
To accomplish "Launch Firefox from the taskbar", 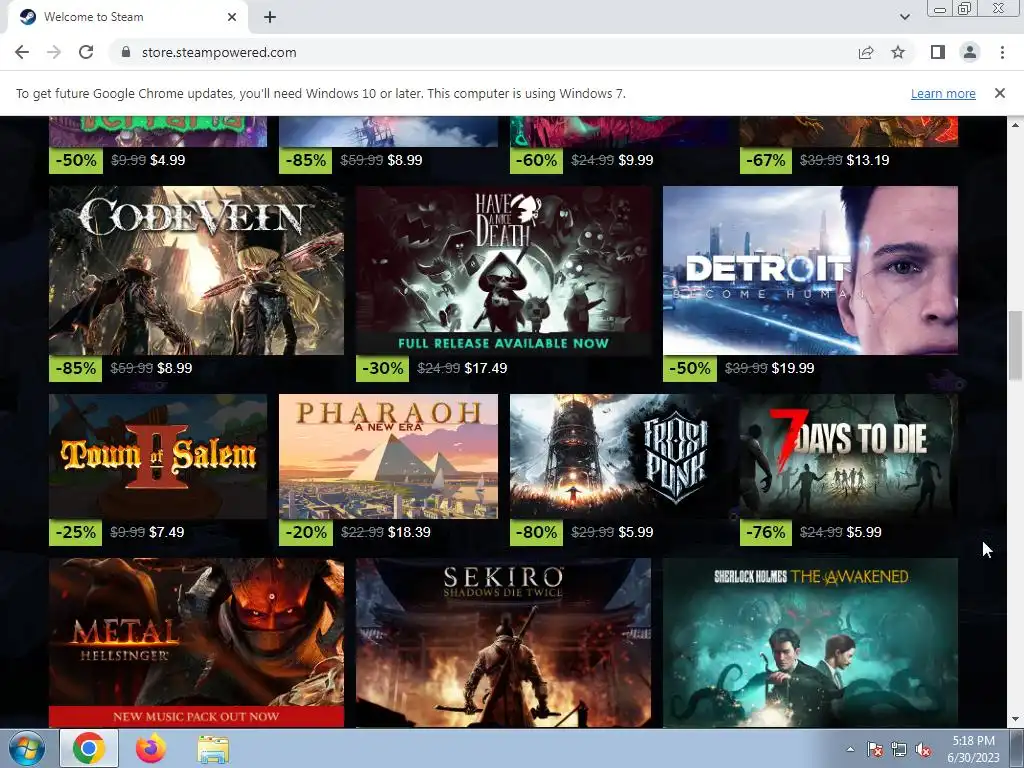I will pyautogui.click(x=151, y=748).
